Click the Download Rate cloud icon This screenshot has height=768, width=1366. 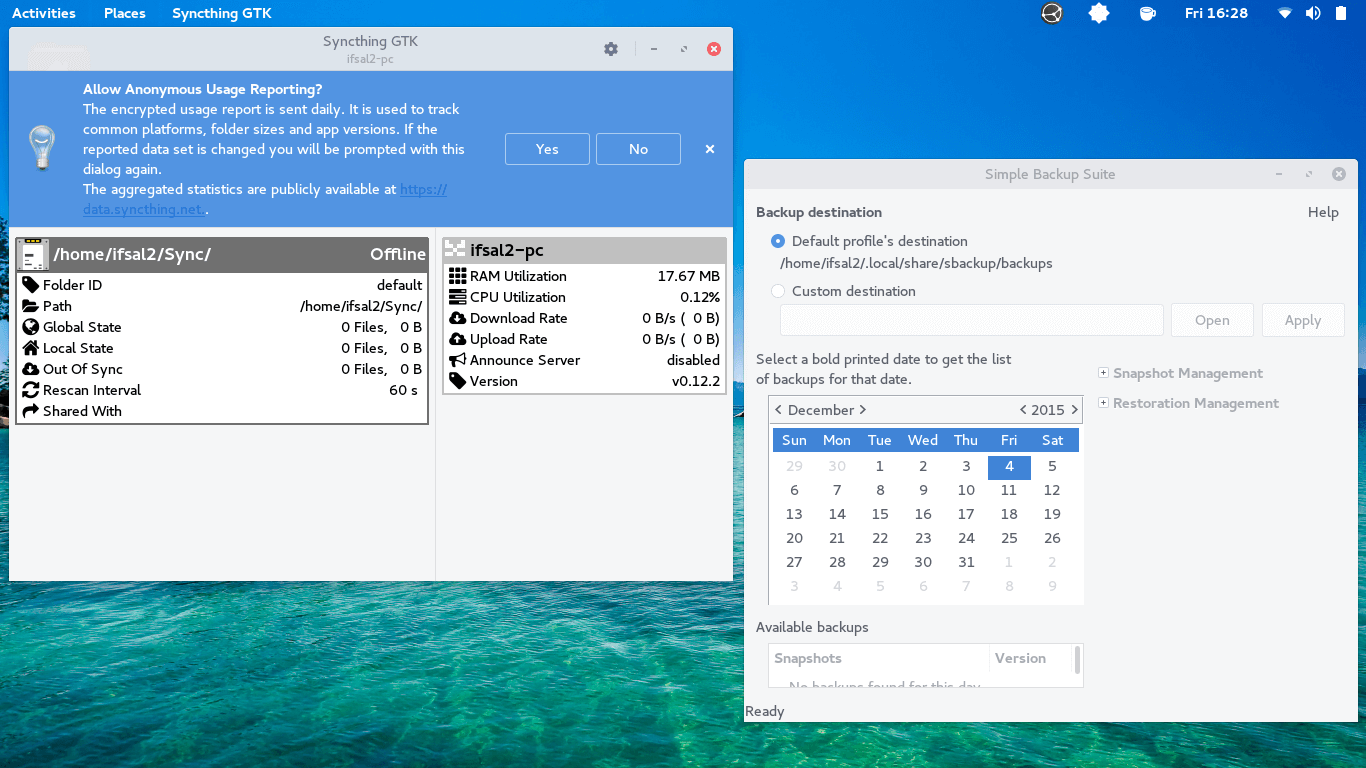[458, 318]
